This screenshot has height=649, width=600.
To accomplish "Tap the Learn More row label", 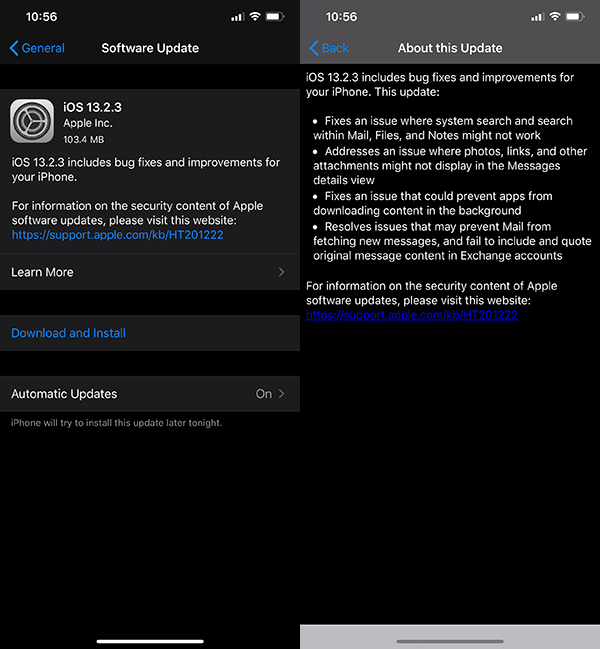I will click(42, 272).
